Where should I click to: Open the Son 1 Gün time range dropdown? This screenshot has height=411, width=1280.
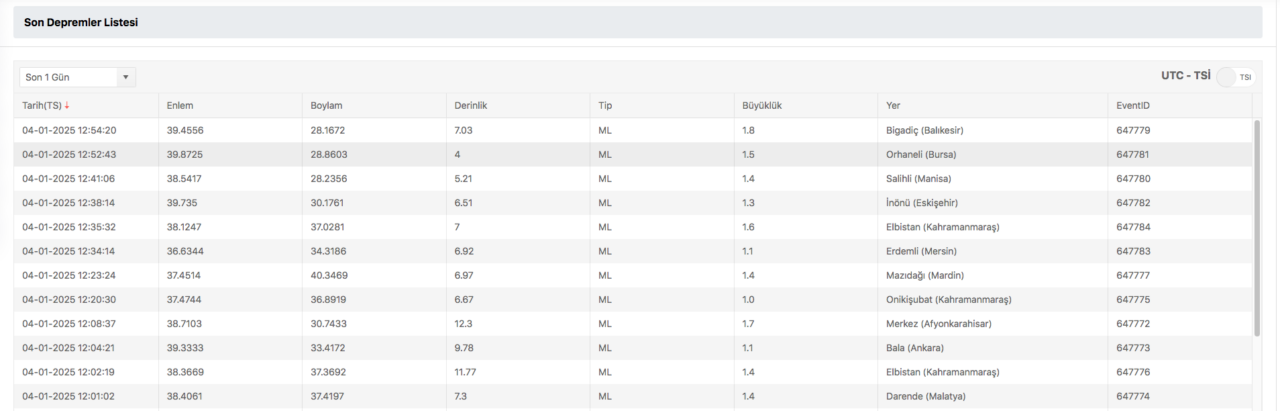coord(77,77)
